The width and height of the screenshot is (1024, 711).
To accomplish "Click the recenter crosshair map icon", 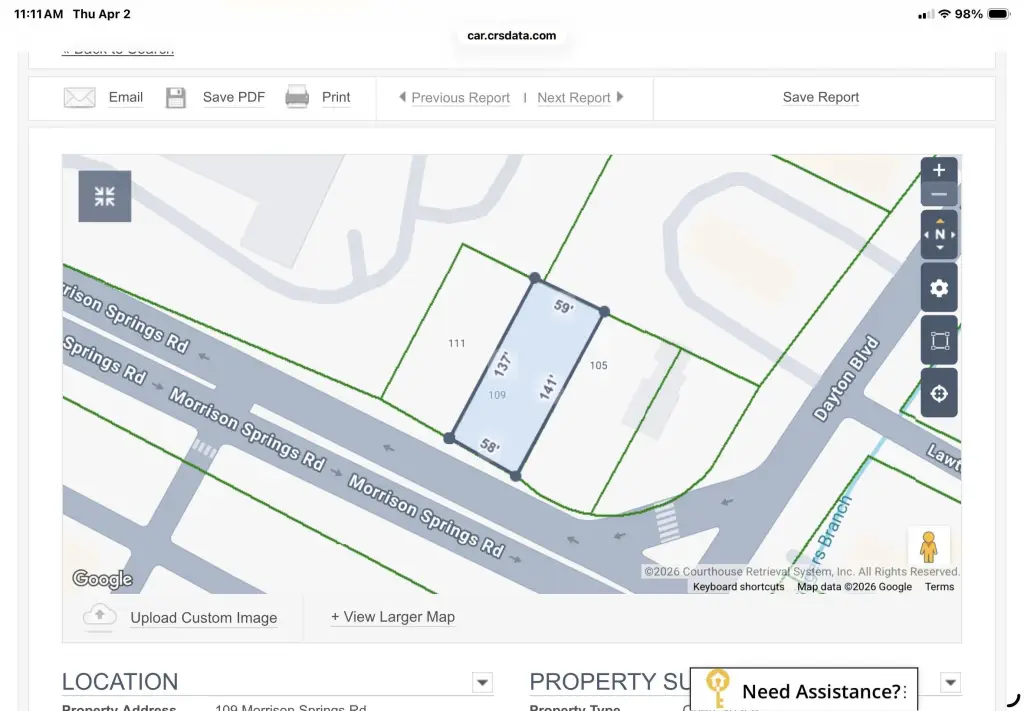I will click(x=939, y=393).
